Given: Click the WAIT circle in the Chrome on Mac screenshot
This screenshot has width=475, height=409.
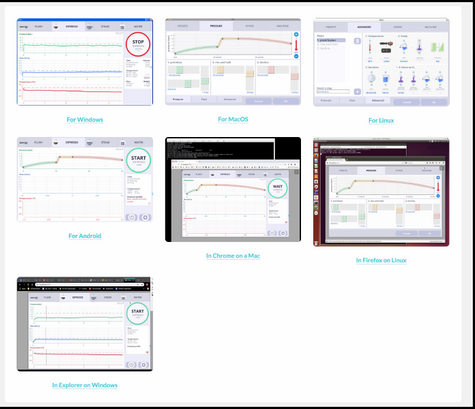Looking at the screenshot, I should click(277, 188).
